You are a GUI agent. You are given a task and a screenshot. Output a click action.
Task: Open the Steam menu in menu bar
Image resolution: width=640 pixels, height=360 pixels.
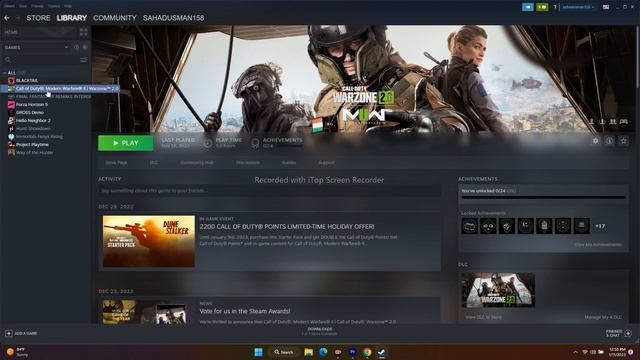(9, 6)
